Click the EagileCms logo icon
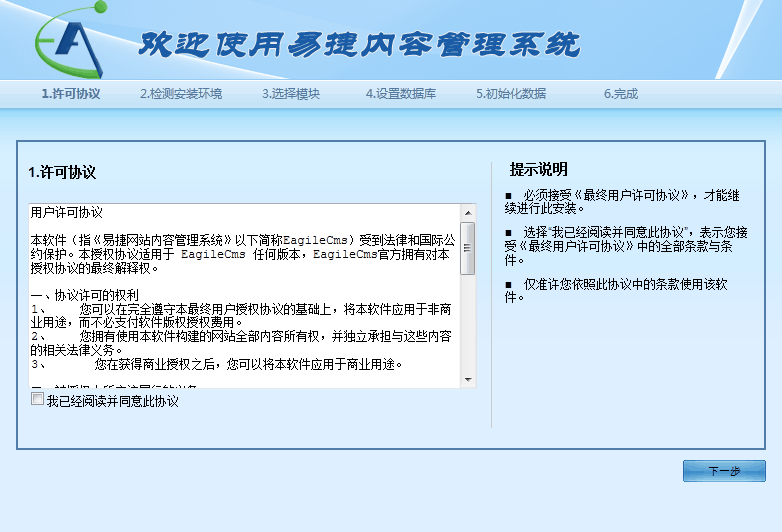Screen dimensions: 782x532 pos(71,40)
